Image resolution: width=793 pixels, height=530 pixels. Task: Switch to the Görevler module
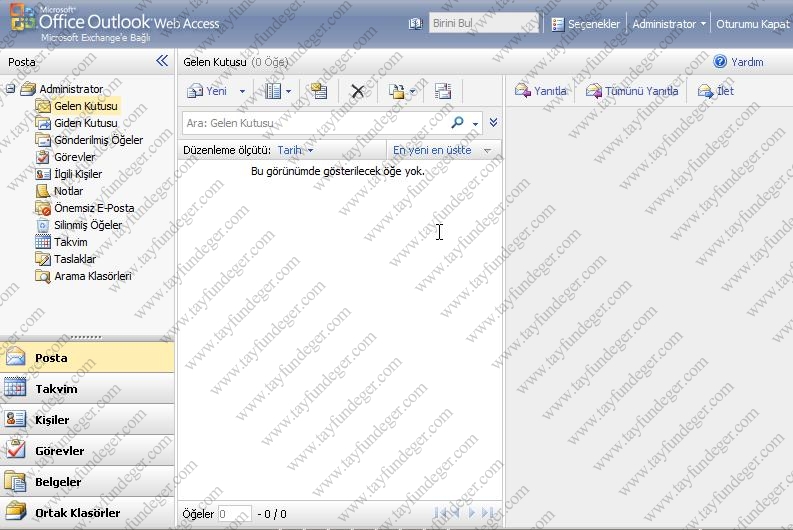87,451
